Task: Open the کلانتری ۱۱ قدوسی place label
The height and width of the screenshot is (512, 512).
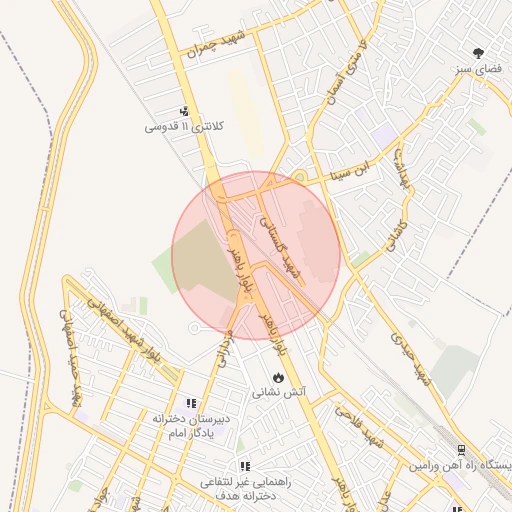Action: (x=184, y=127)
